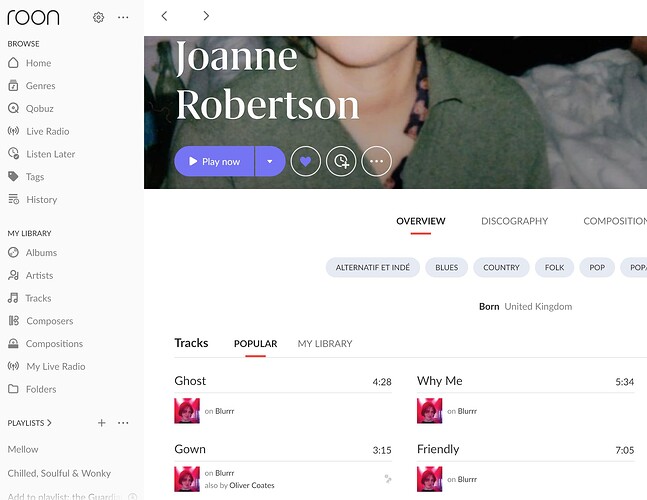Click the Albums disc icon
Screen dimensions: 647x500
point(13,252)
